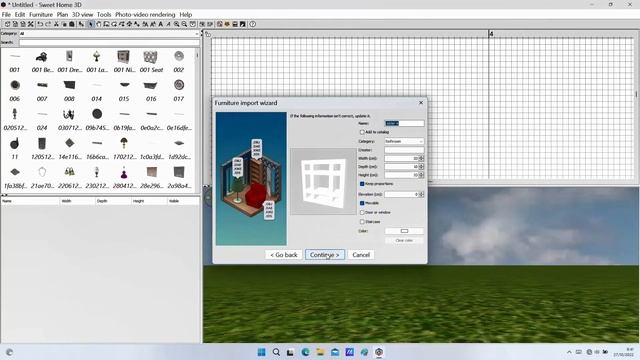
Task: Open the Photo-video rendering menu
Action: click(145, 15)
